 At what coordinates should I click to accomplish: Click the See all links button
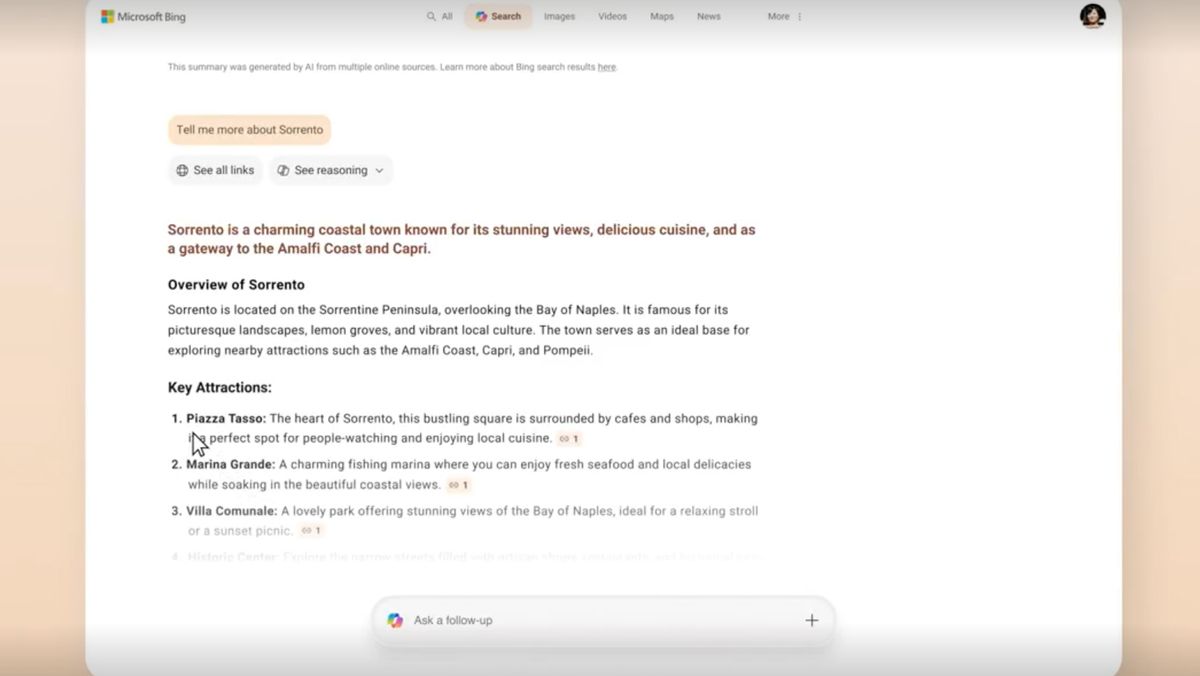click(215, 171)
